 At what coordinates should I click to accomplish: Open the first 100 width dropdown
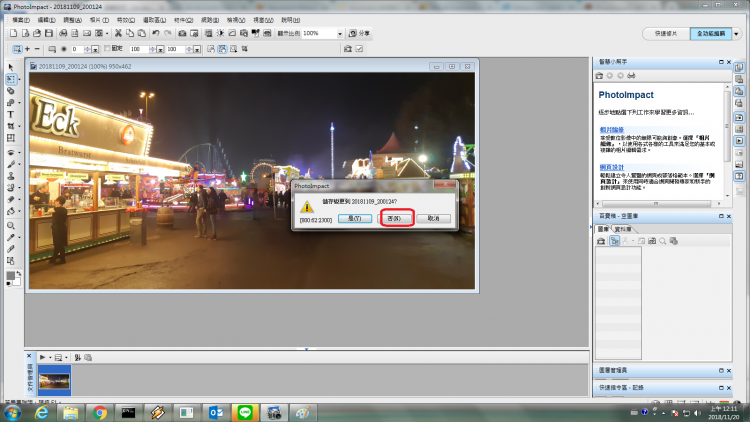[x=160, y=49]
